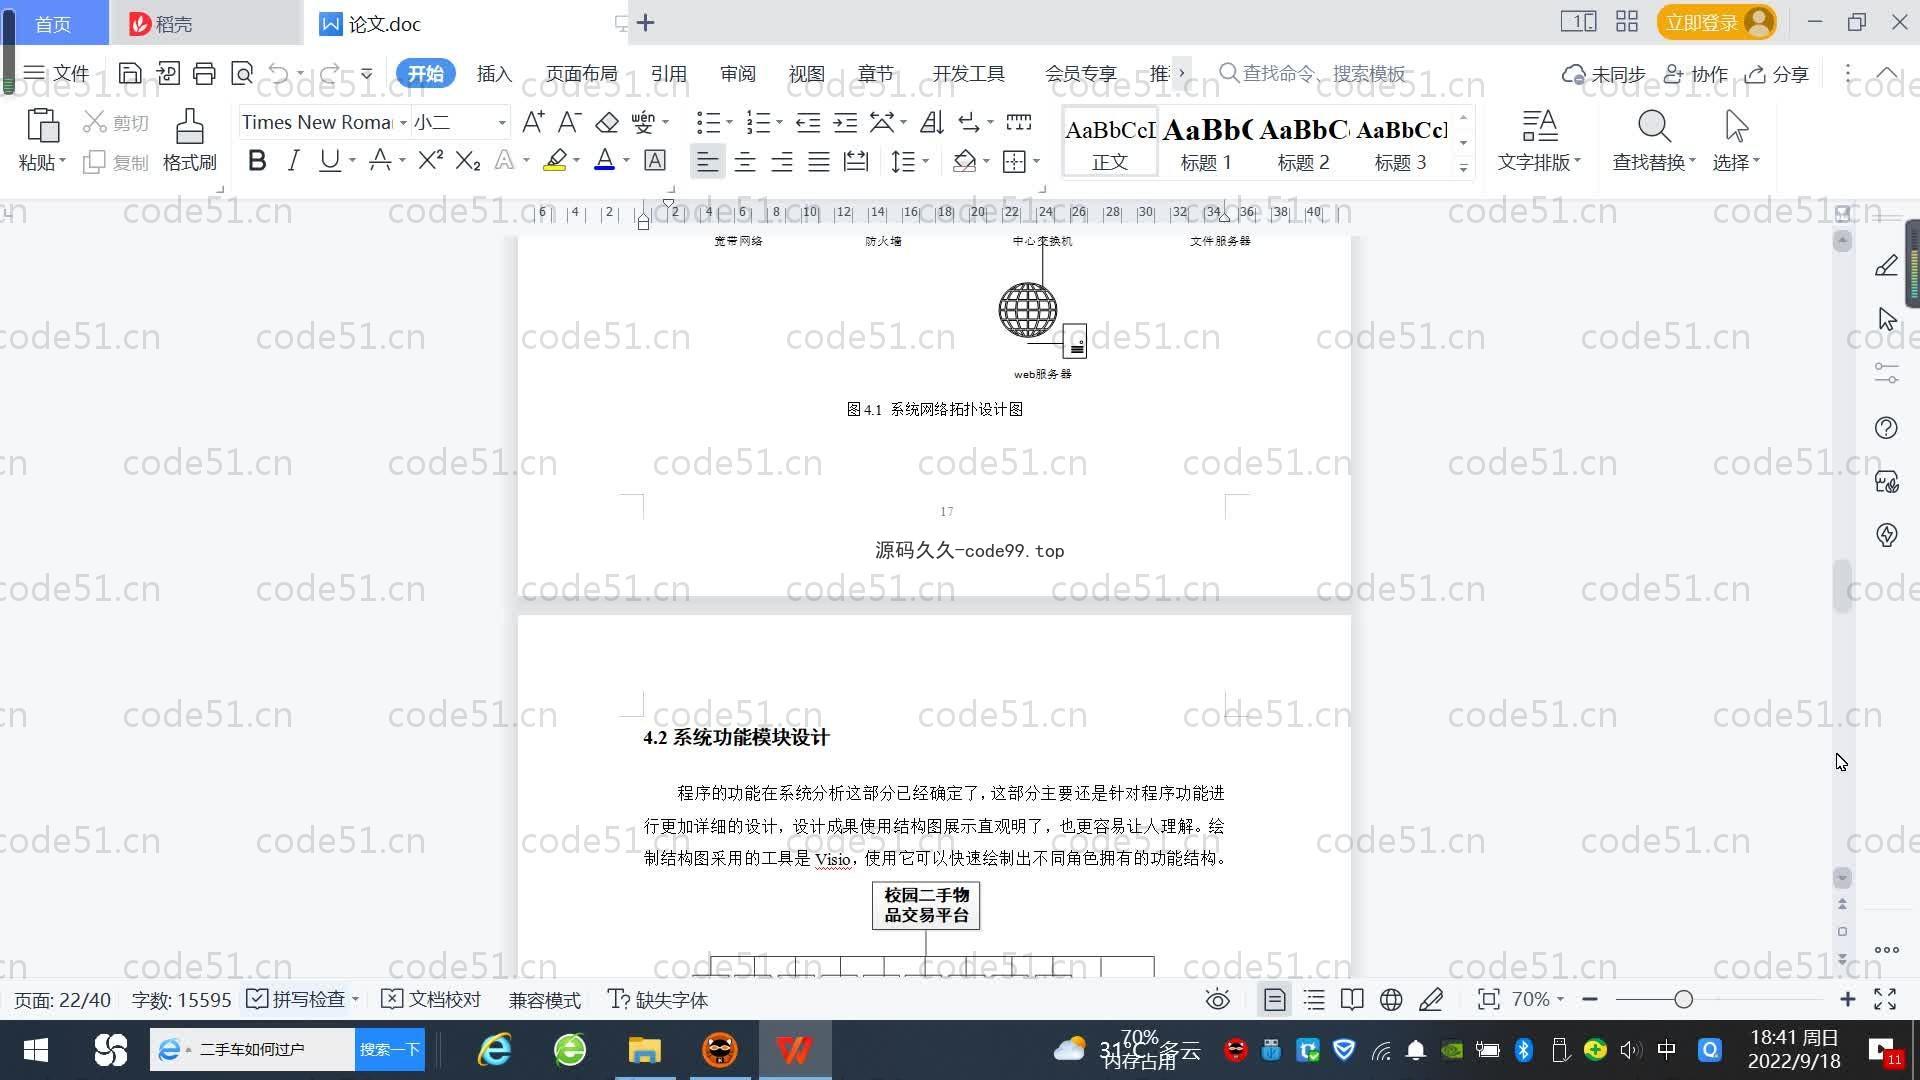Viewport: 1920px width, 1080px height.
Task: Click 文档校对 in status bar
Action: tap(432, 999)
